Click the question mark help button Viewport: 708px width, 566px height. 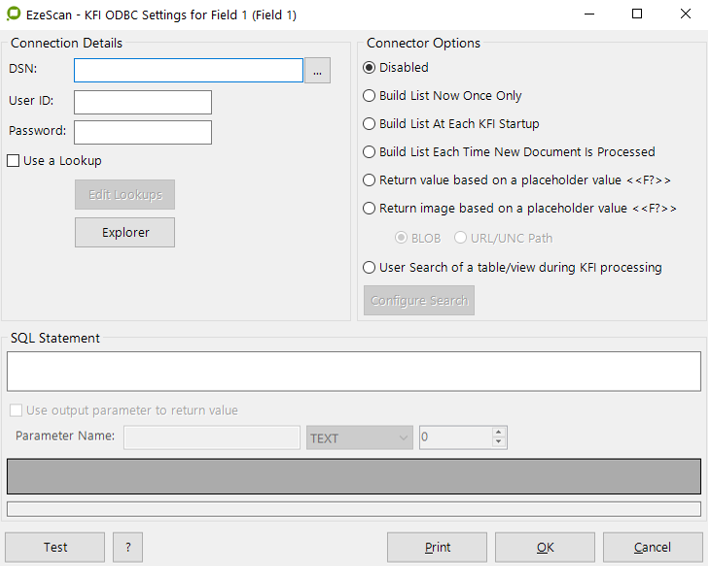128,547
